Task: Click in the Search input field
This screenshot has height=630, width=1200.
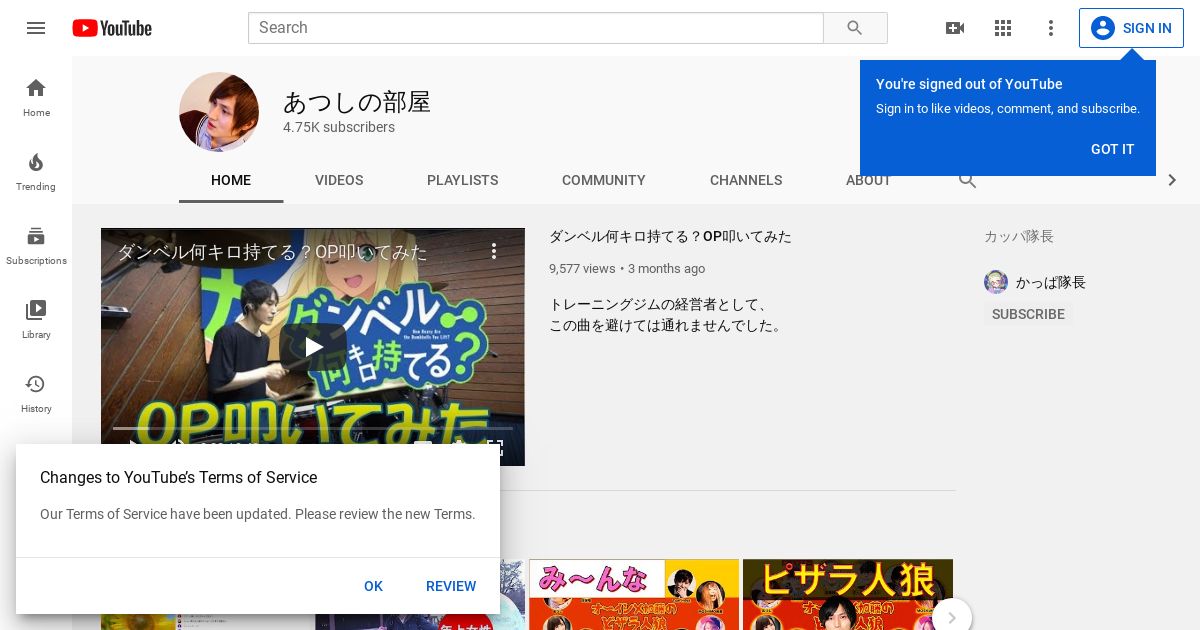Action: (536, 28)
